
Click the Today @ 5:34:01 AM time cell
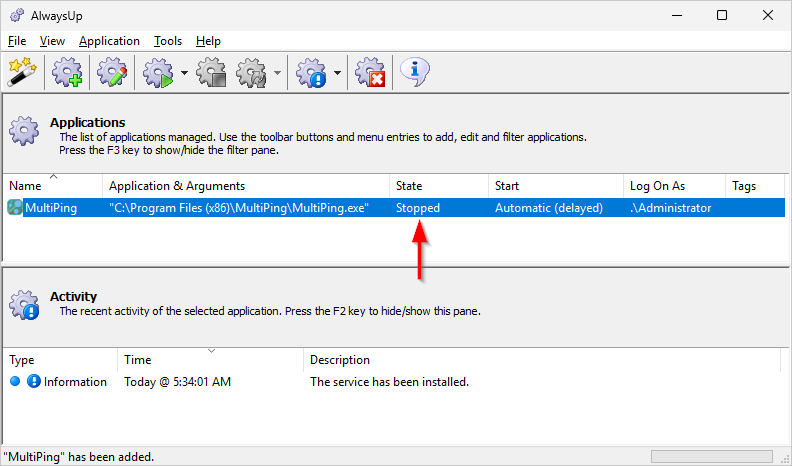(x=177, y=382)
